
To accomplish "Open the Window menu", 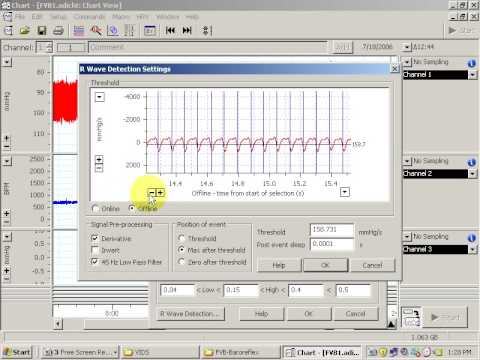I will click(x=168, y=17).
